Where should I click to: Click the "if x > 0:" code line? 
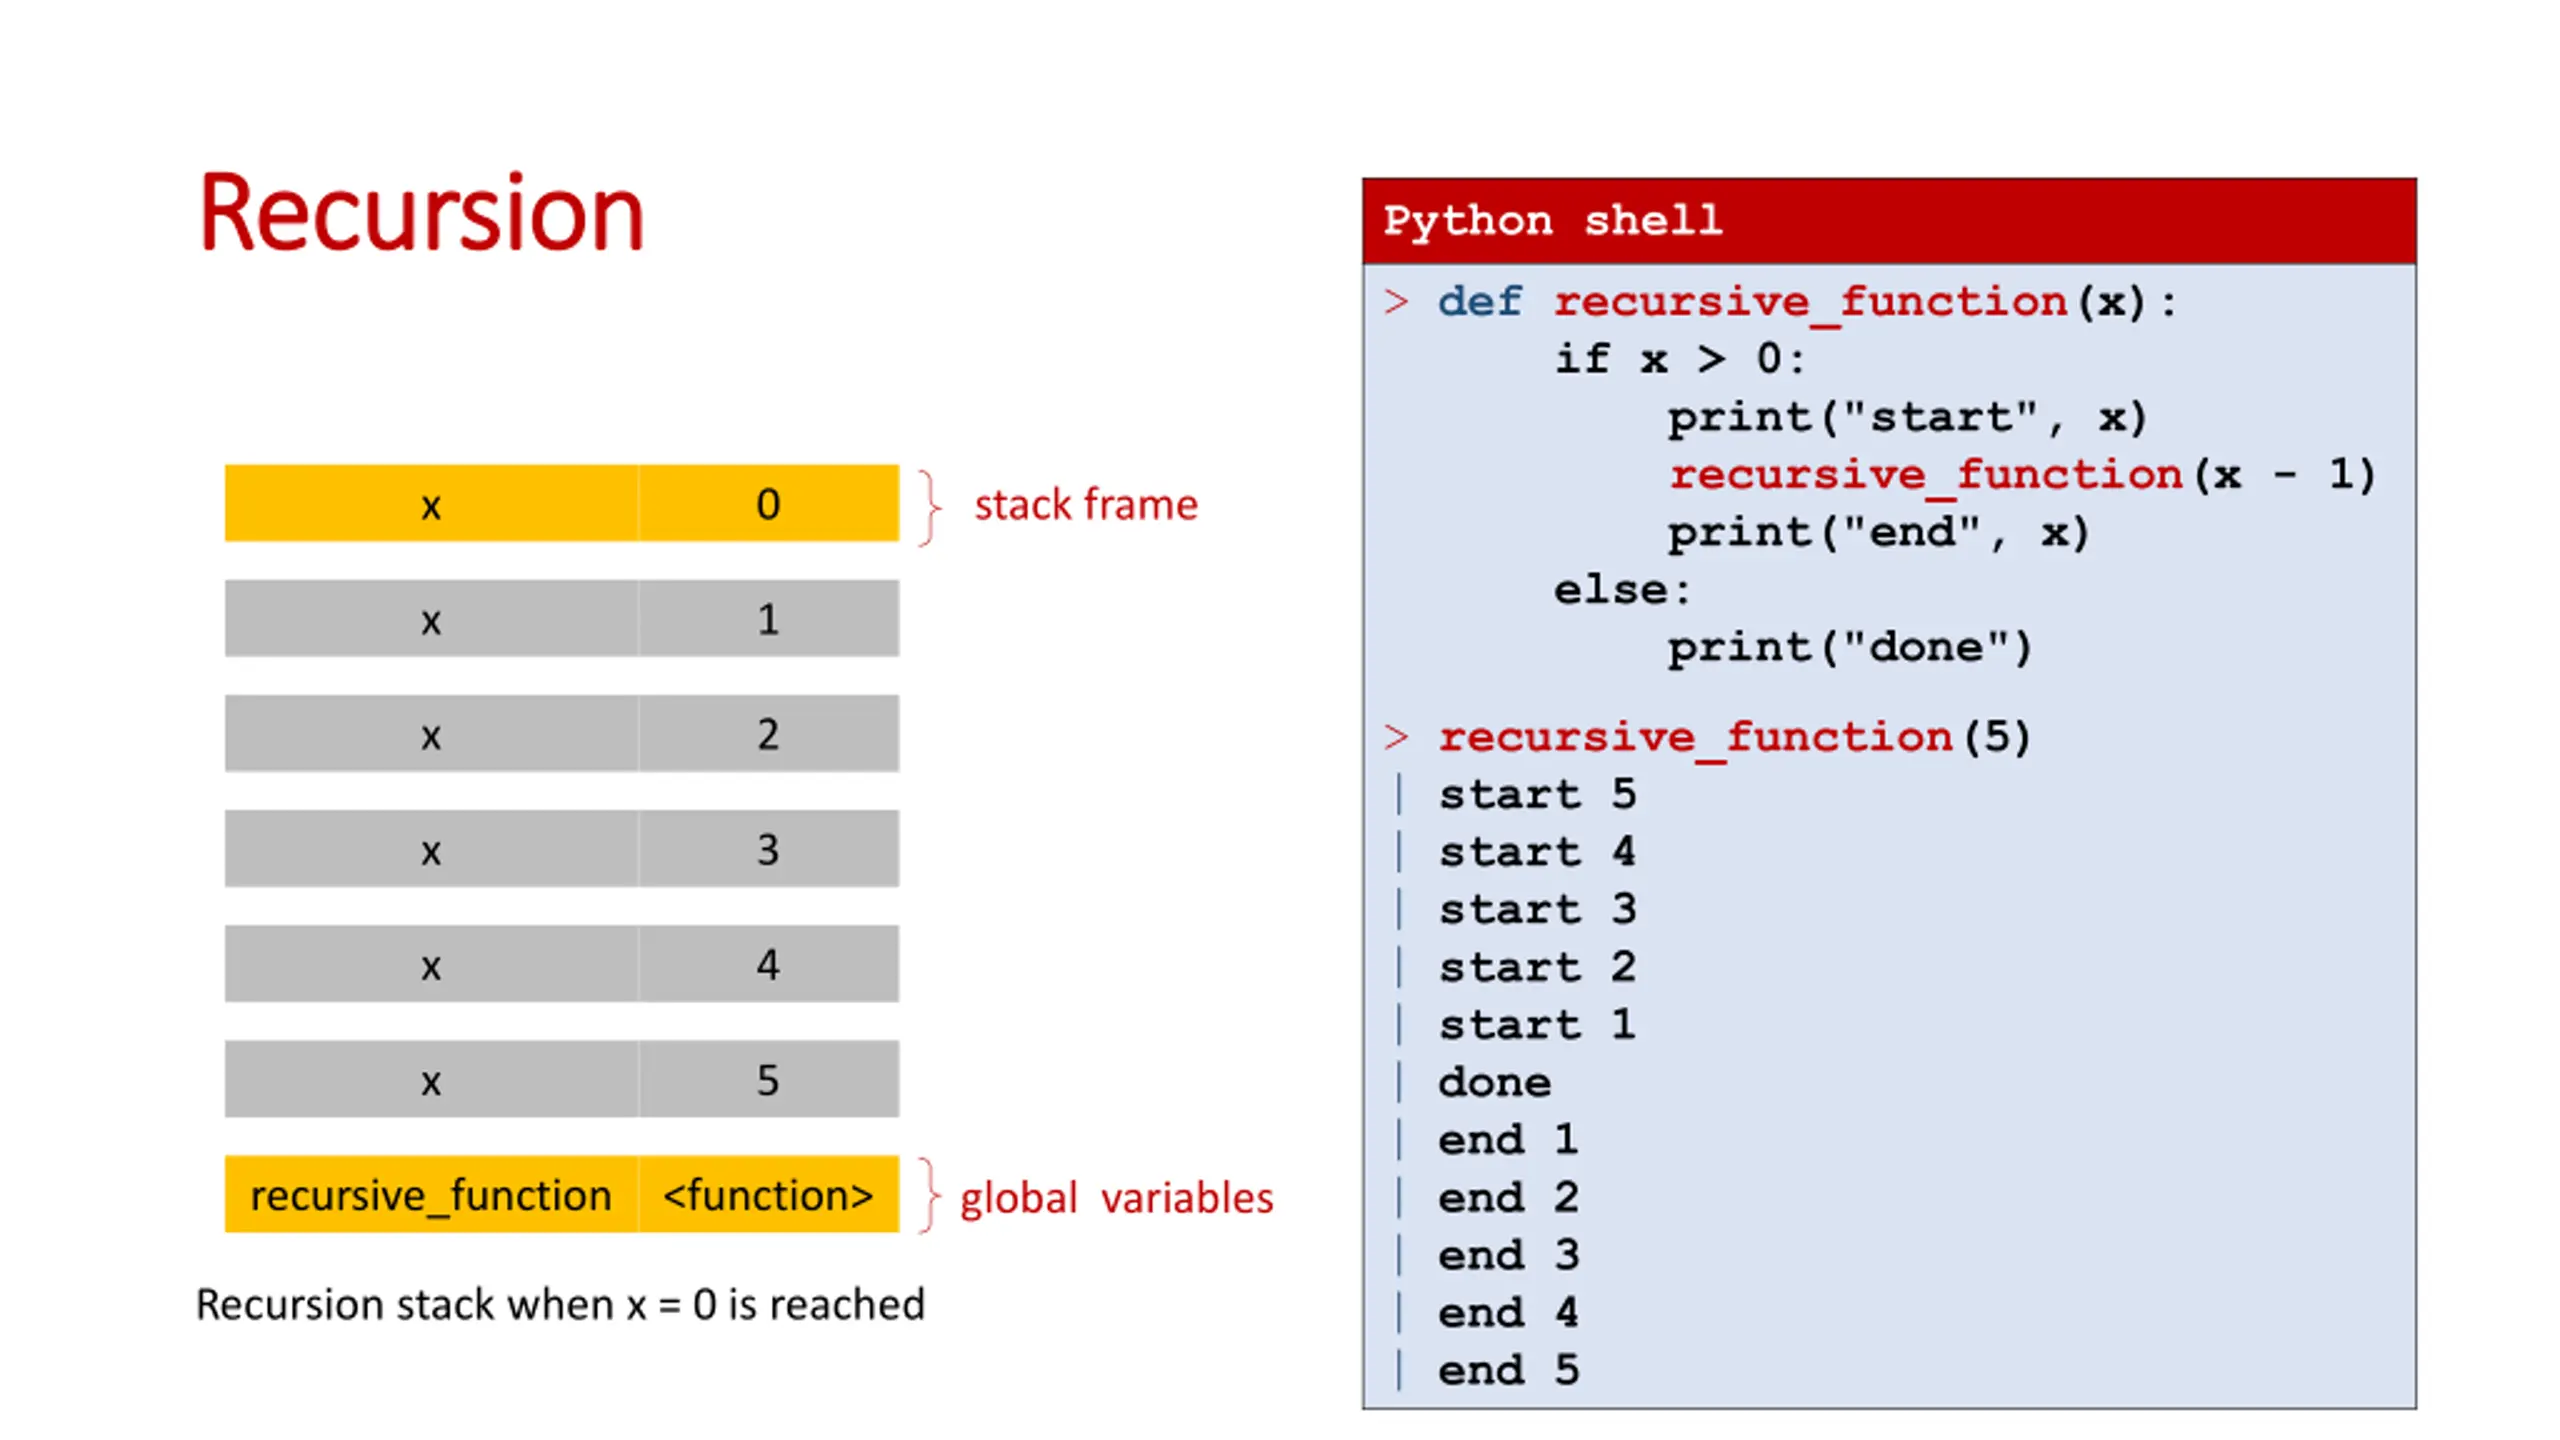click(x=1679, y=359)
